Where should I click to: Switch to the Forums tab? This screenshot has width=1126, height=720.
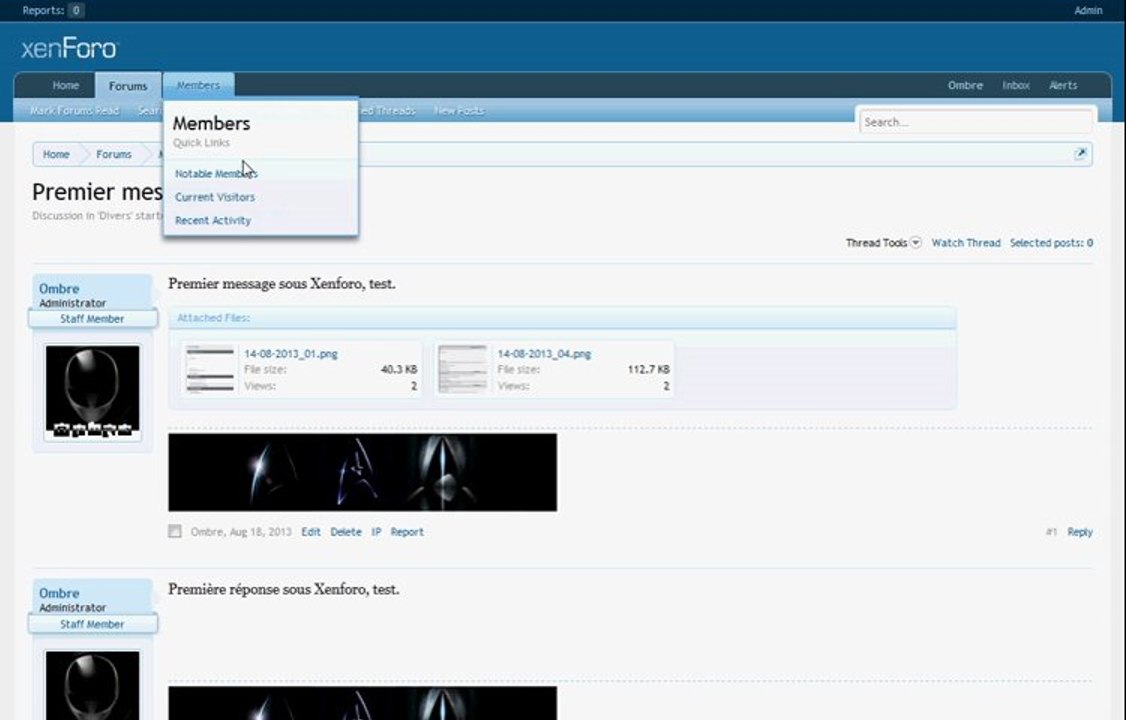click(128, 85)
